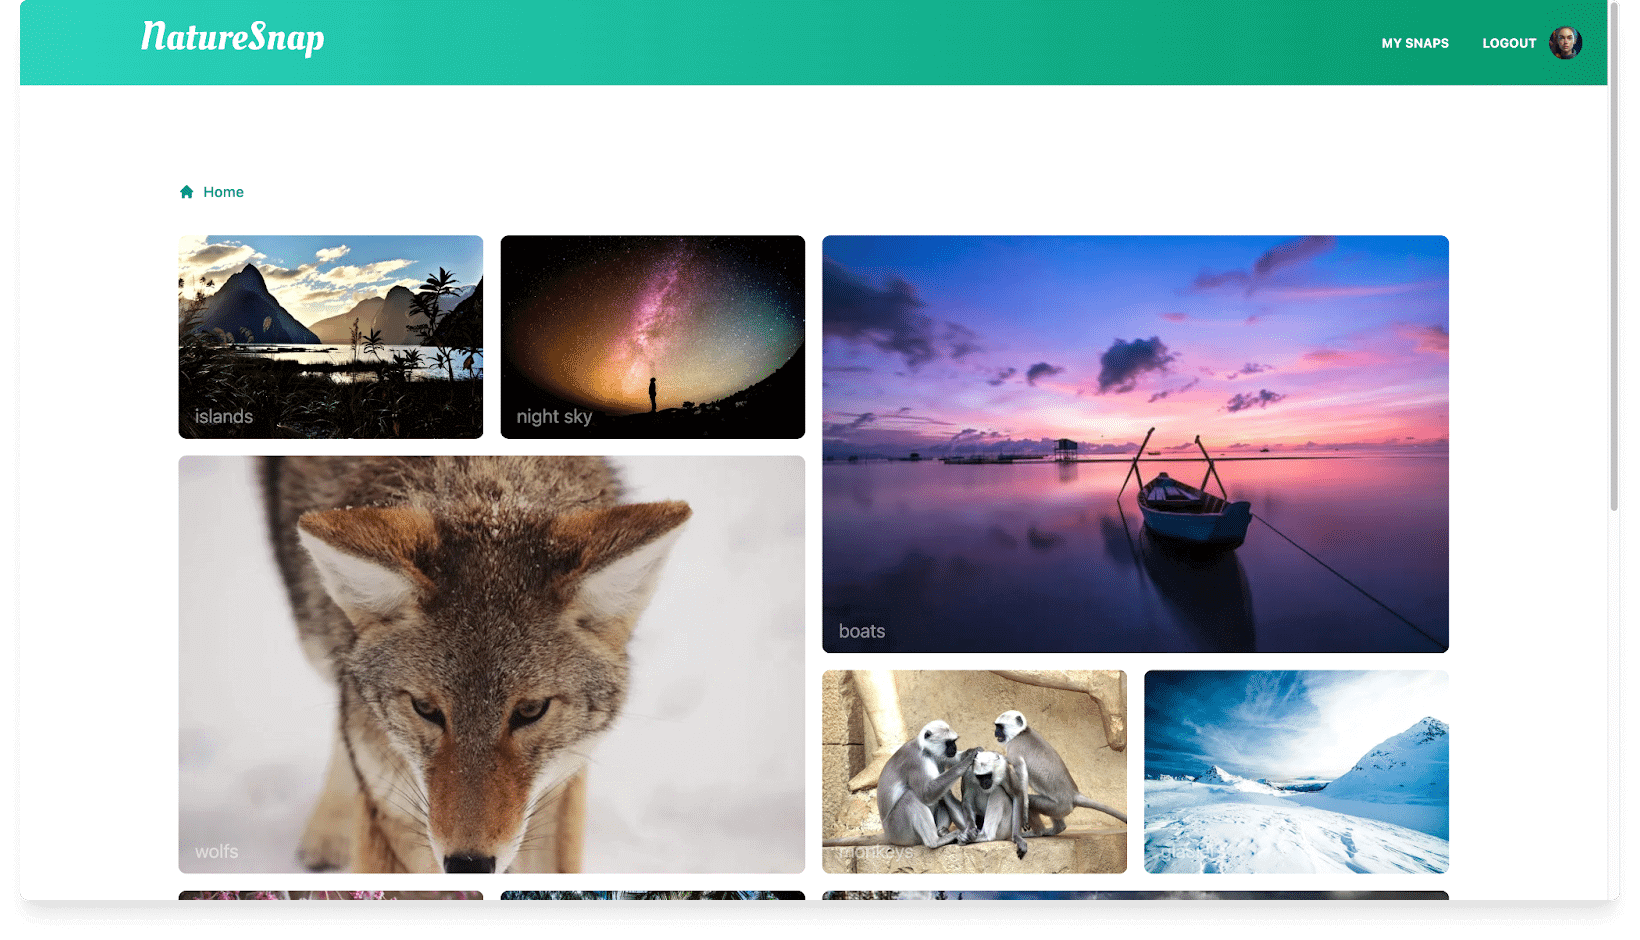
Task: Open the partially visible bottom-left photo tile
Action: click(330, 895)
